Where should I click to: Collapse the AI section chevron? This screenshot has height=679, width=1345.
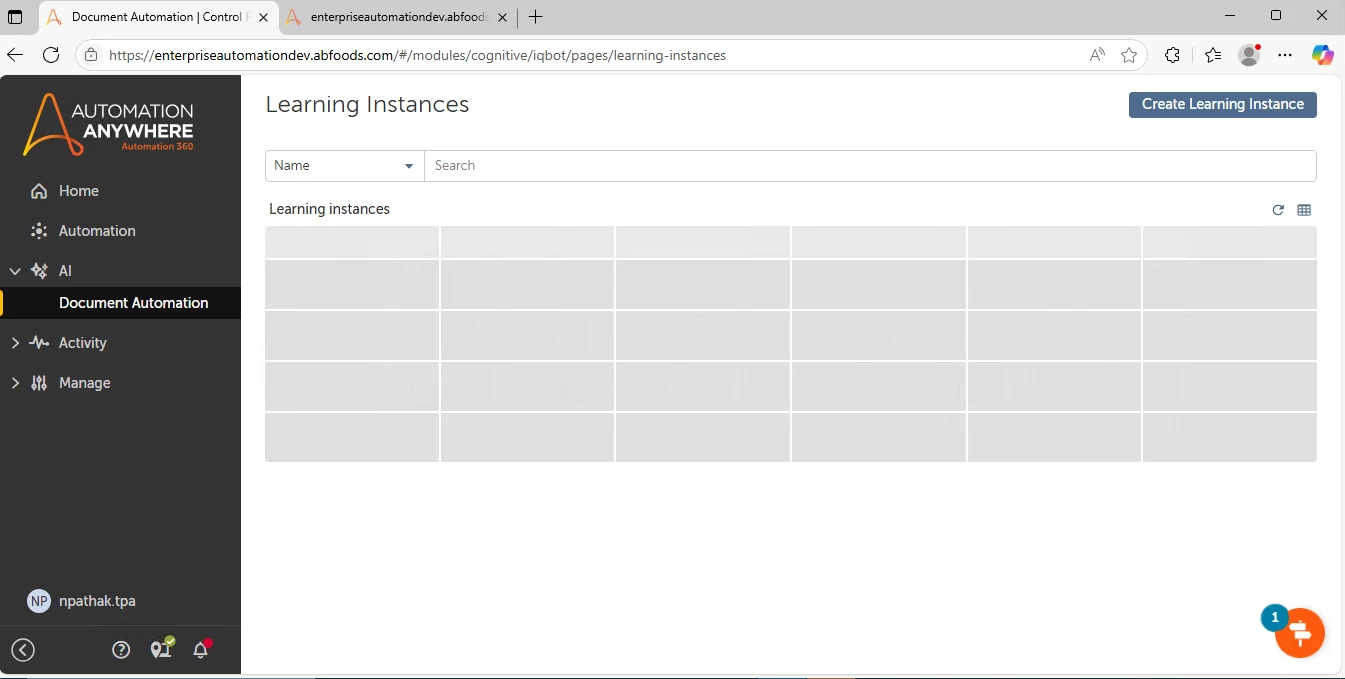coord(15,271)
